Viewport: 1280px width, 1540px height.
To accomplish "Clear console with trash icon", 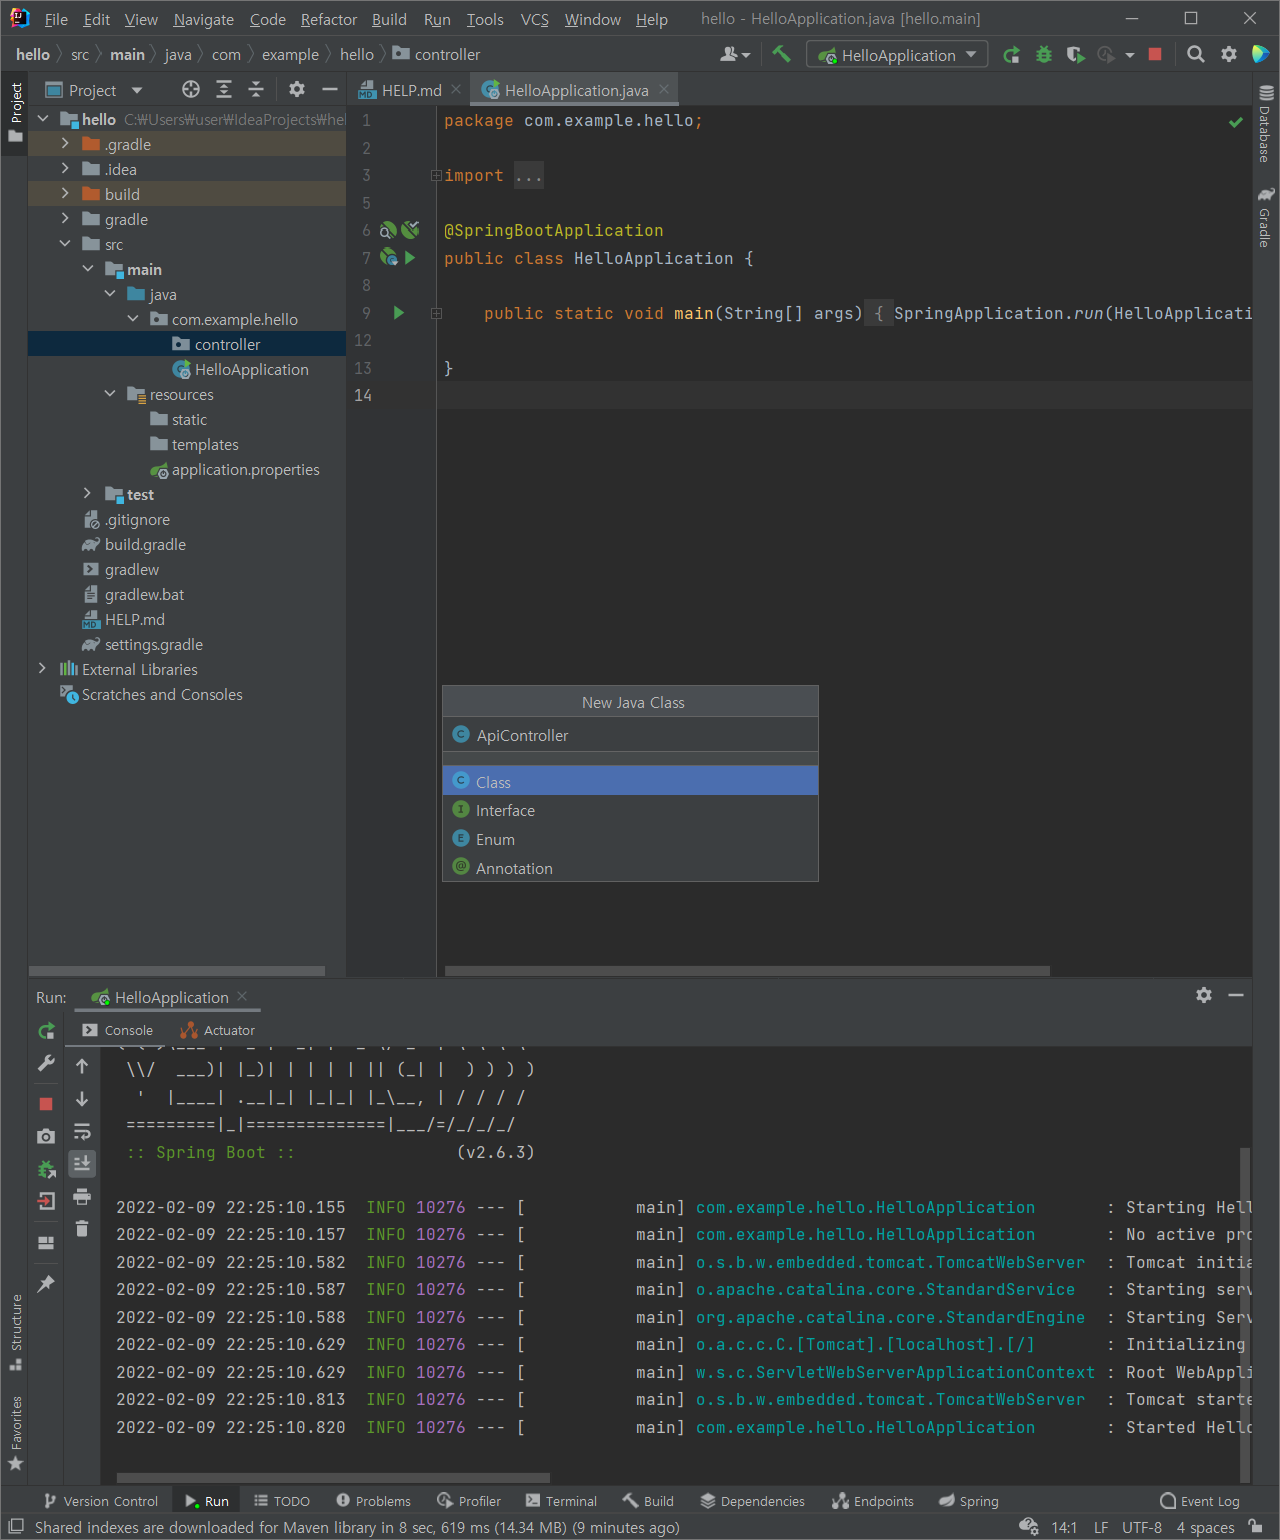I will (82, 1228).
